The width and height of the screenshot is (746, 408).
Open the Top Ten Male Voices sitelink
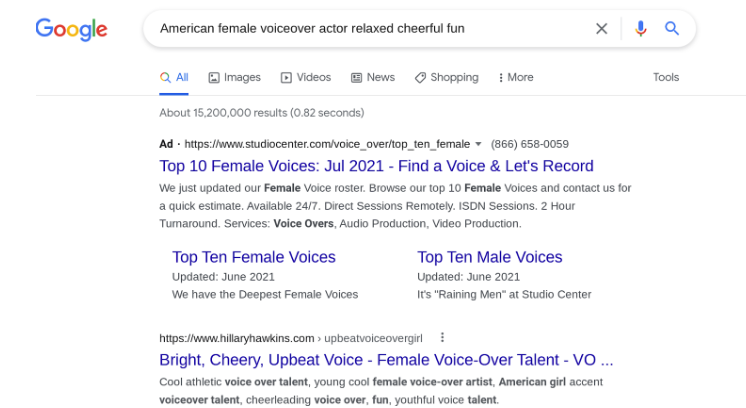click(x=490, y=257)
